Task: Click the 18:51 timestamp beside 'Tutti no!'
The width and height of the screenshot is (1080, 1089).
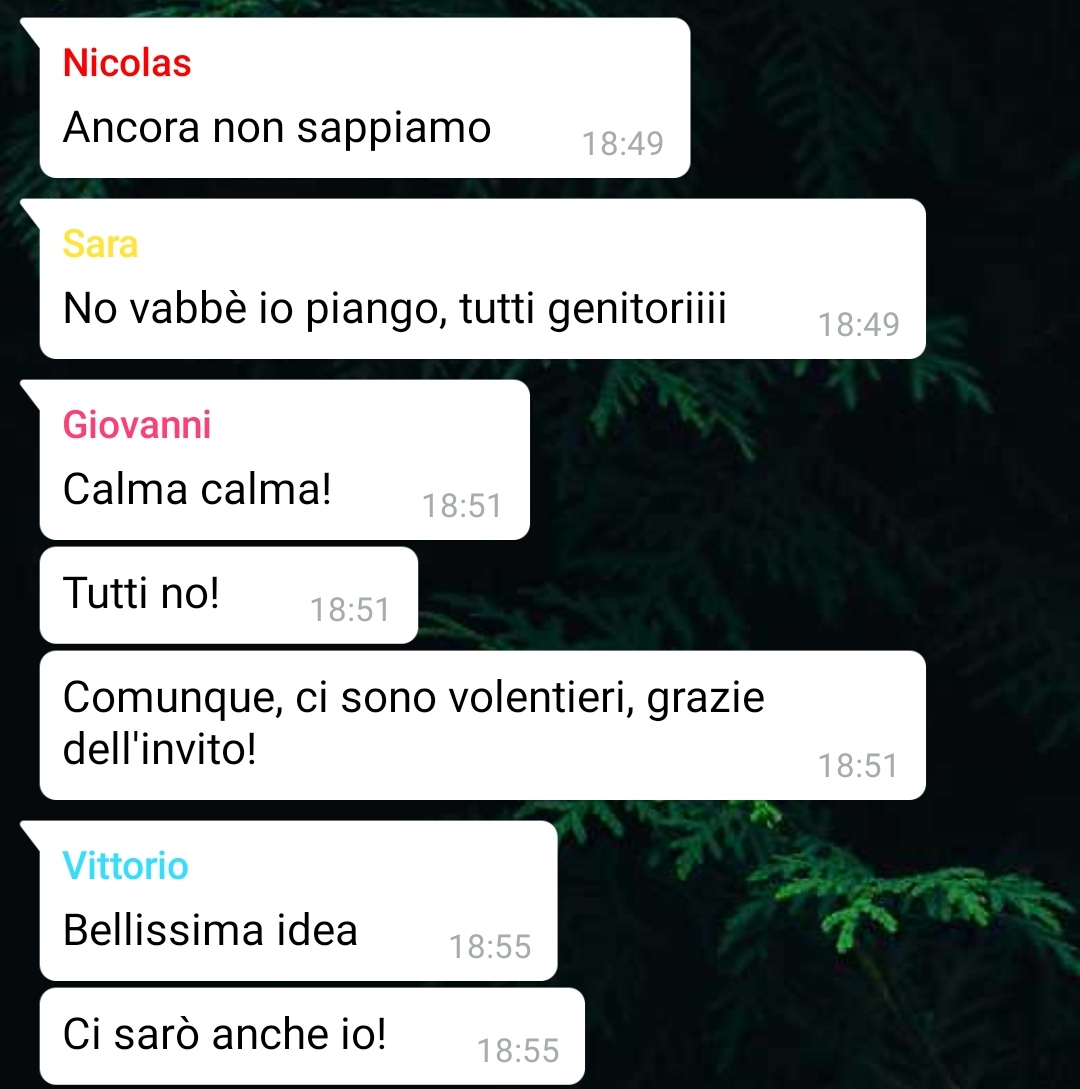Action: pyautogui.click(x=350, y=610)
